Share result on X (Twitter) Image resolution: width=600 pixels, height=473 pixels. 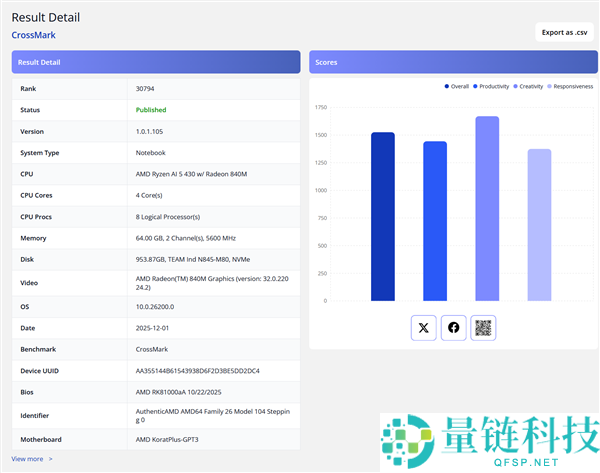point(424,327)
